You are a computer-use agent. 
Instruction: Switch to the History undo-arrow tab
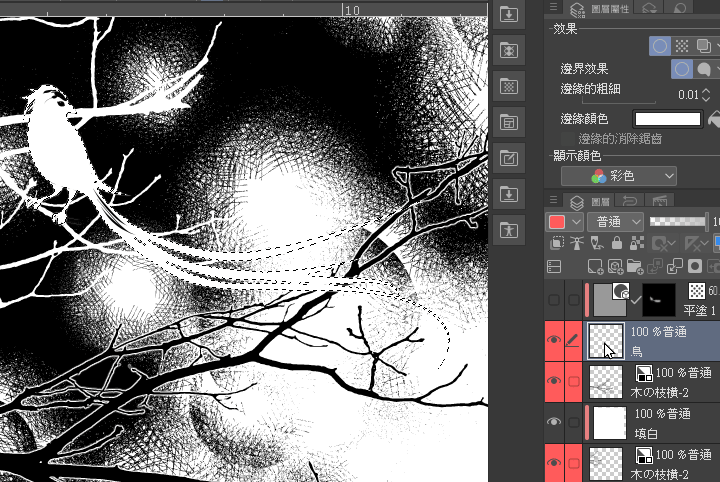pyautogui.click(x=630, y=201)
